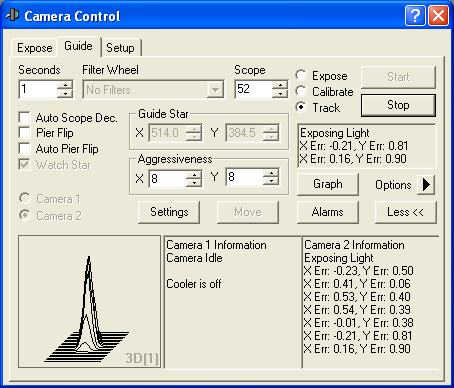Click the 3D star profile plot
The height and width of the screenshot is (388, 454).
pos(89,302)
